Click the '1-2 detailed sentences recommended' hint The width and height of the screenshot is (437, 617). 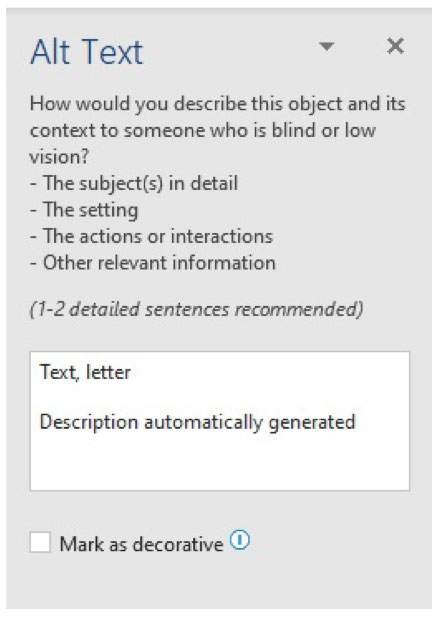coord(196,310)
